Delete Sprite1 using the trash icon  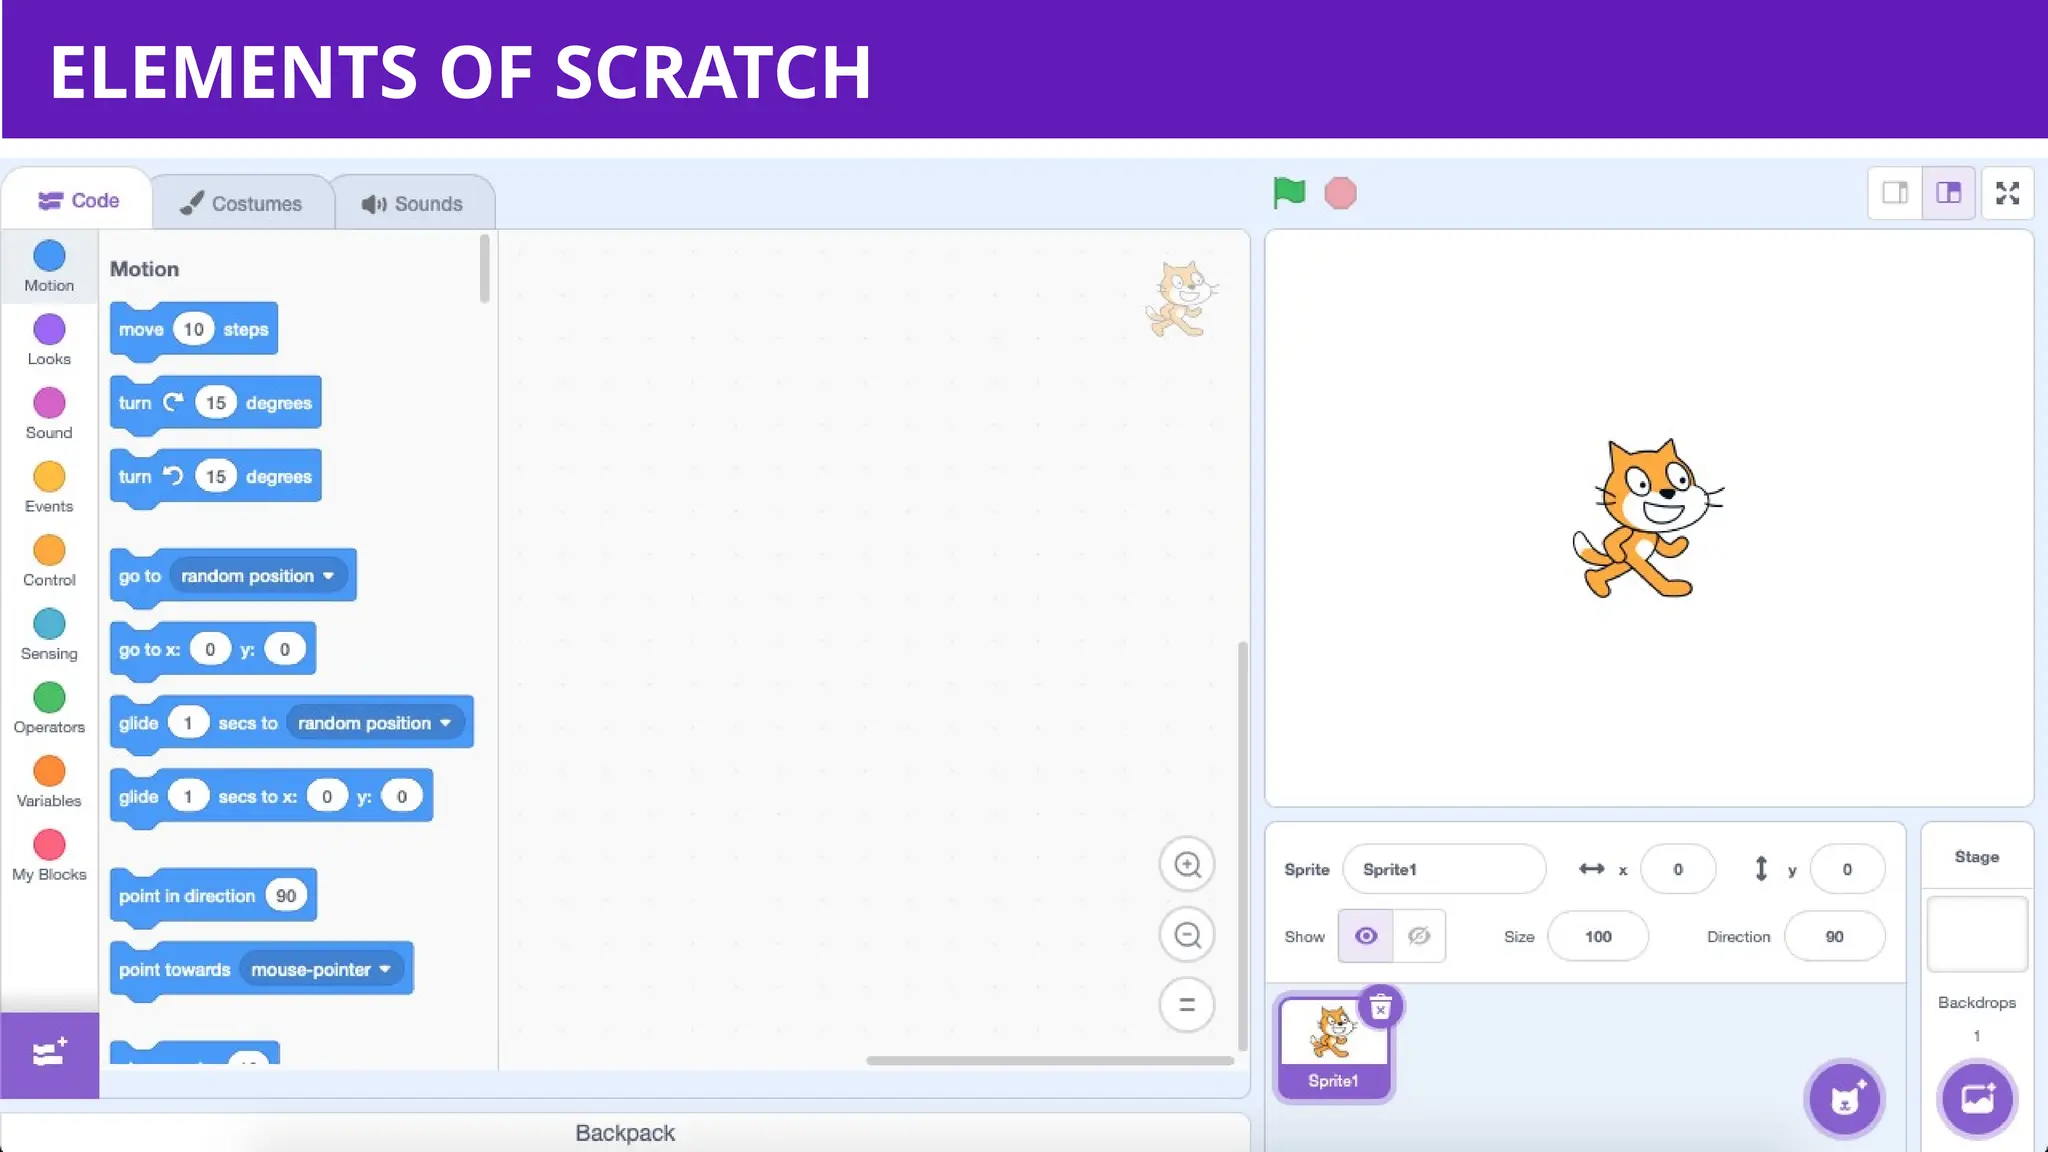coord(1380,1008)
